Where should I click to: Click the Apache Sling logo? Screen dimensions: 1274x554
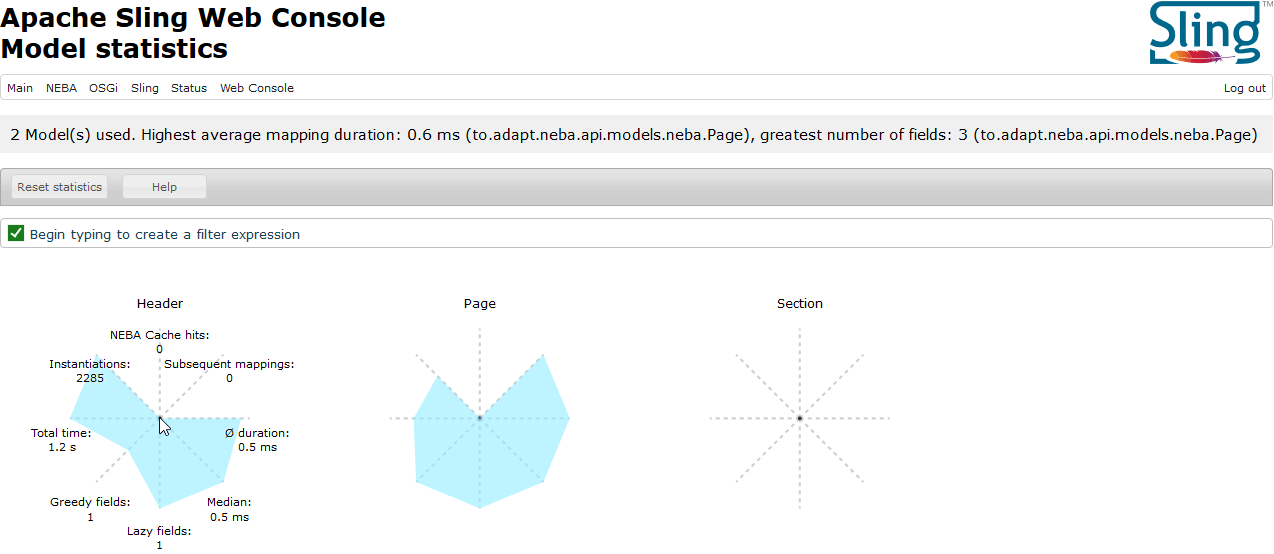[x=1204, y=33]
